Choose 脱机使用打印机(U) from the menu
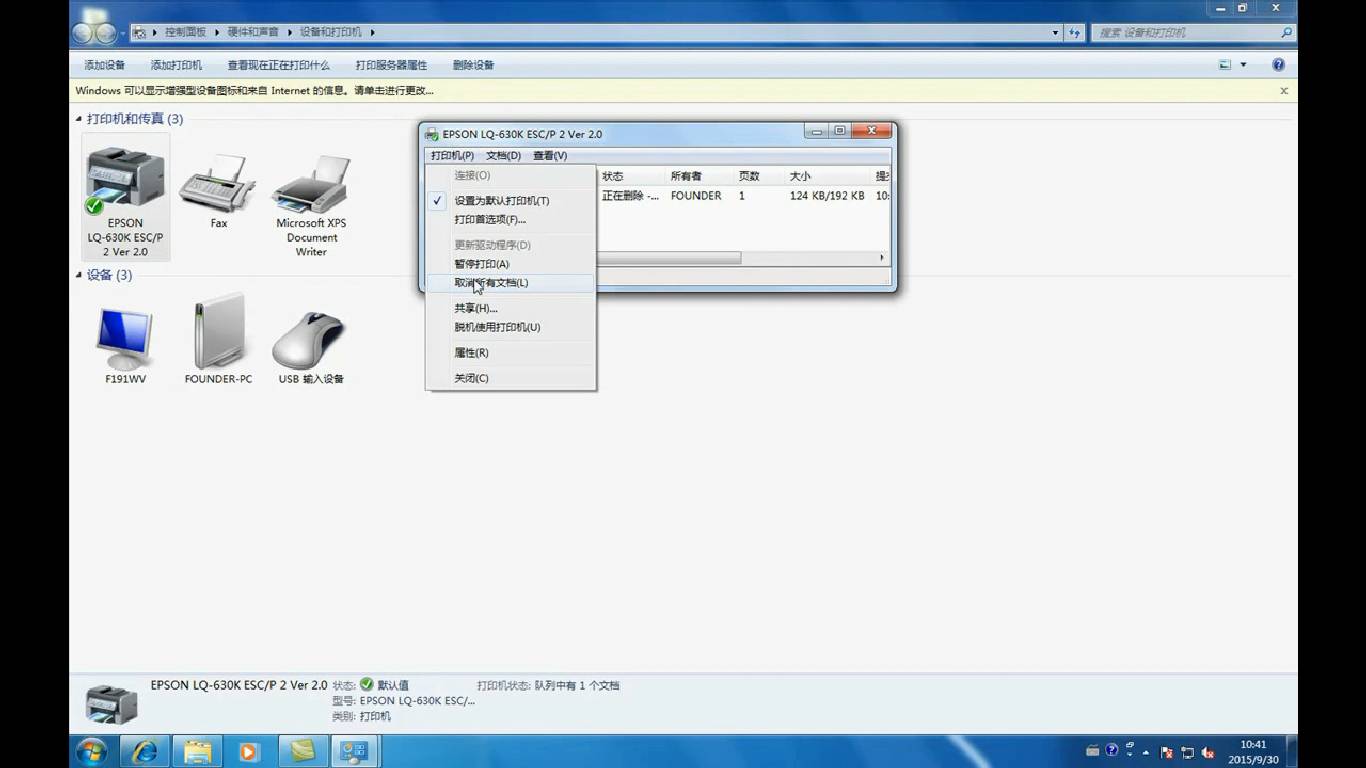The height and width of the screenshot is (768, 1366). [x=510, y=327]
